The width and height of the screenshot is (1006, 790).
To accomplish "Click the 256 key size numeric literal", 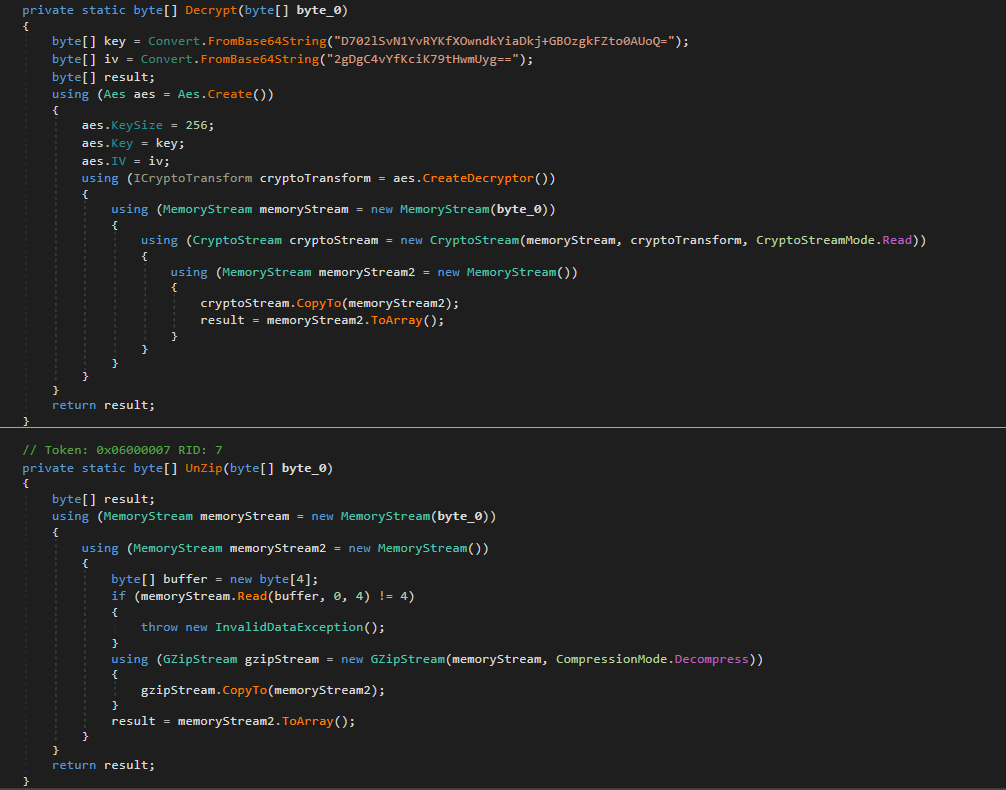I will [199, 125].
